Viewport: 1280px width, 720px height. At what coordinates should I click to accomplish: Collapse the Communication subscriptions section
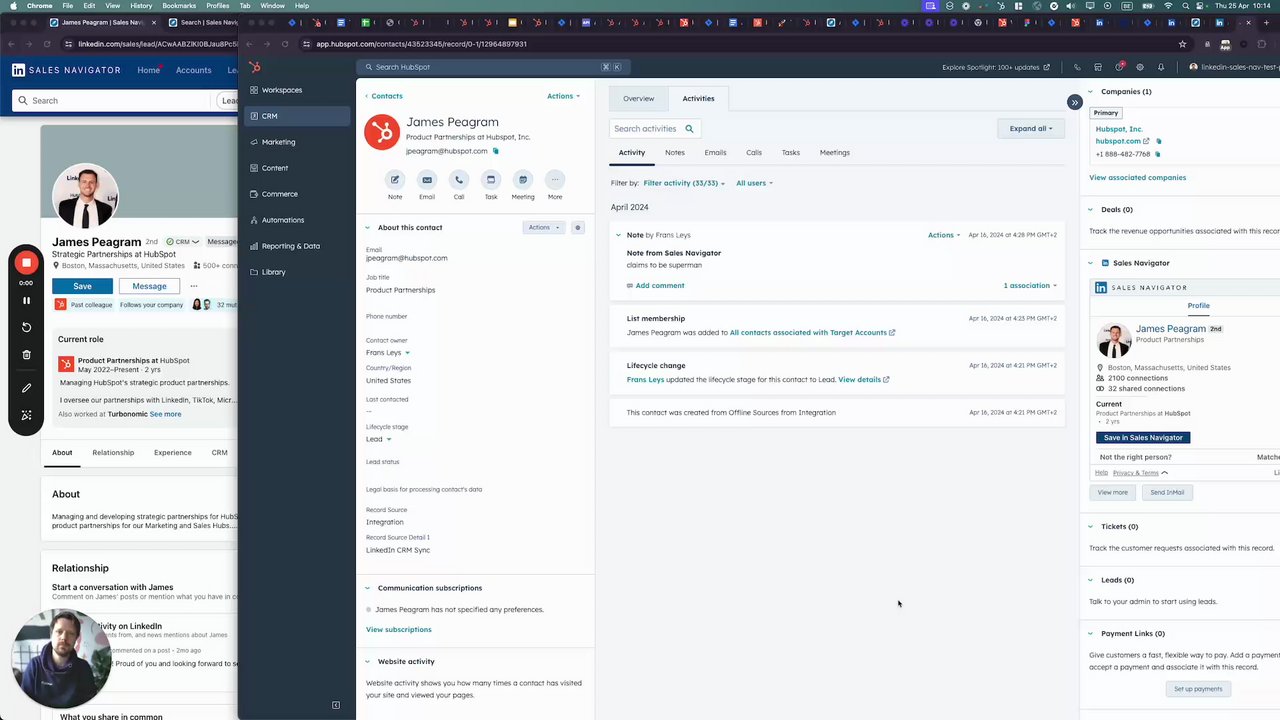(x=367, y=588)
